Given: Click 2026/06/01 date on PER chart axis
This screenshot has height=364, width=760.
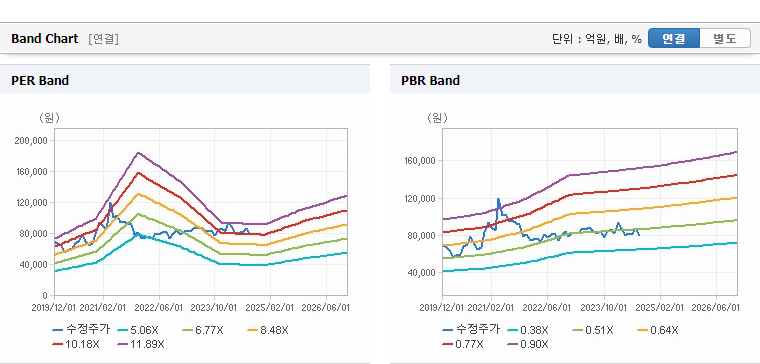Looking at the screenshot, I should click(325, 308).
